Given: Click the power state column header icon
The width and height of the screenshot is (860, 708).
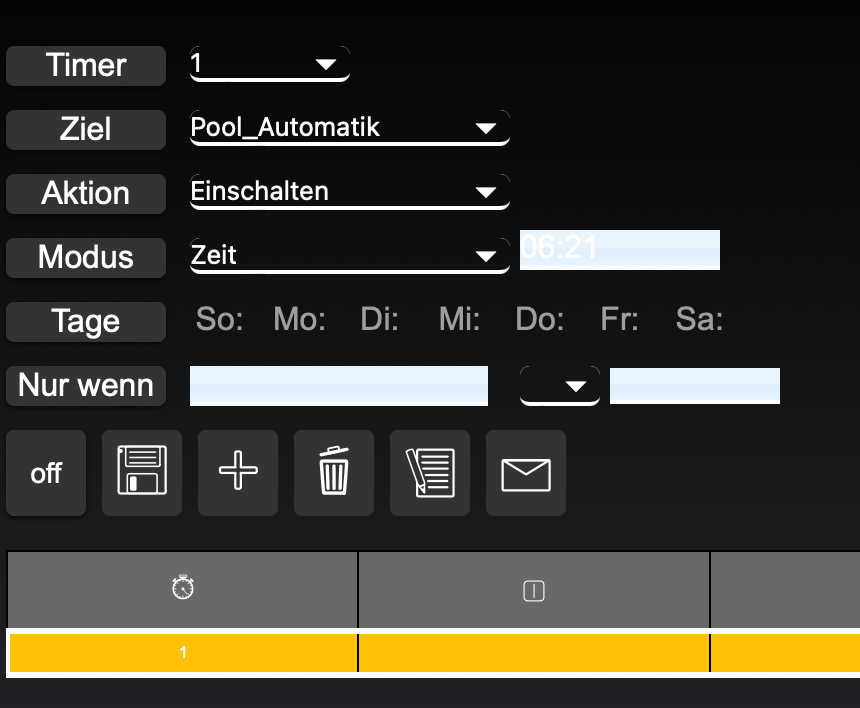Looking at the screenshot, I should click(x=534, y=591).
